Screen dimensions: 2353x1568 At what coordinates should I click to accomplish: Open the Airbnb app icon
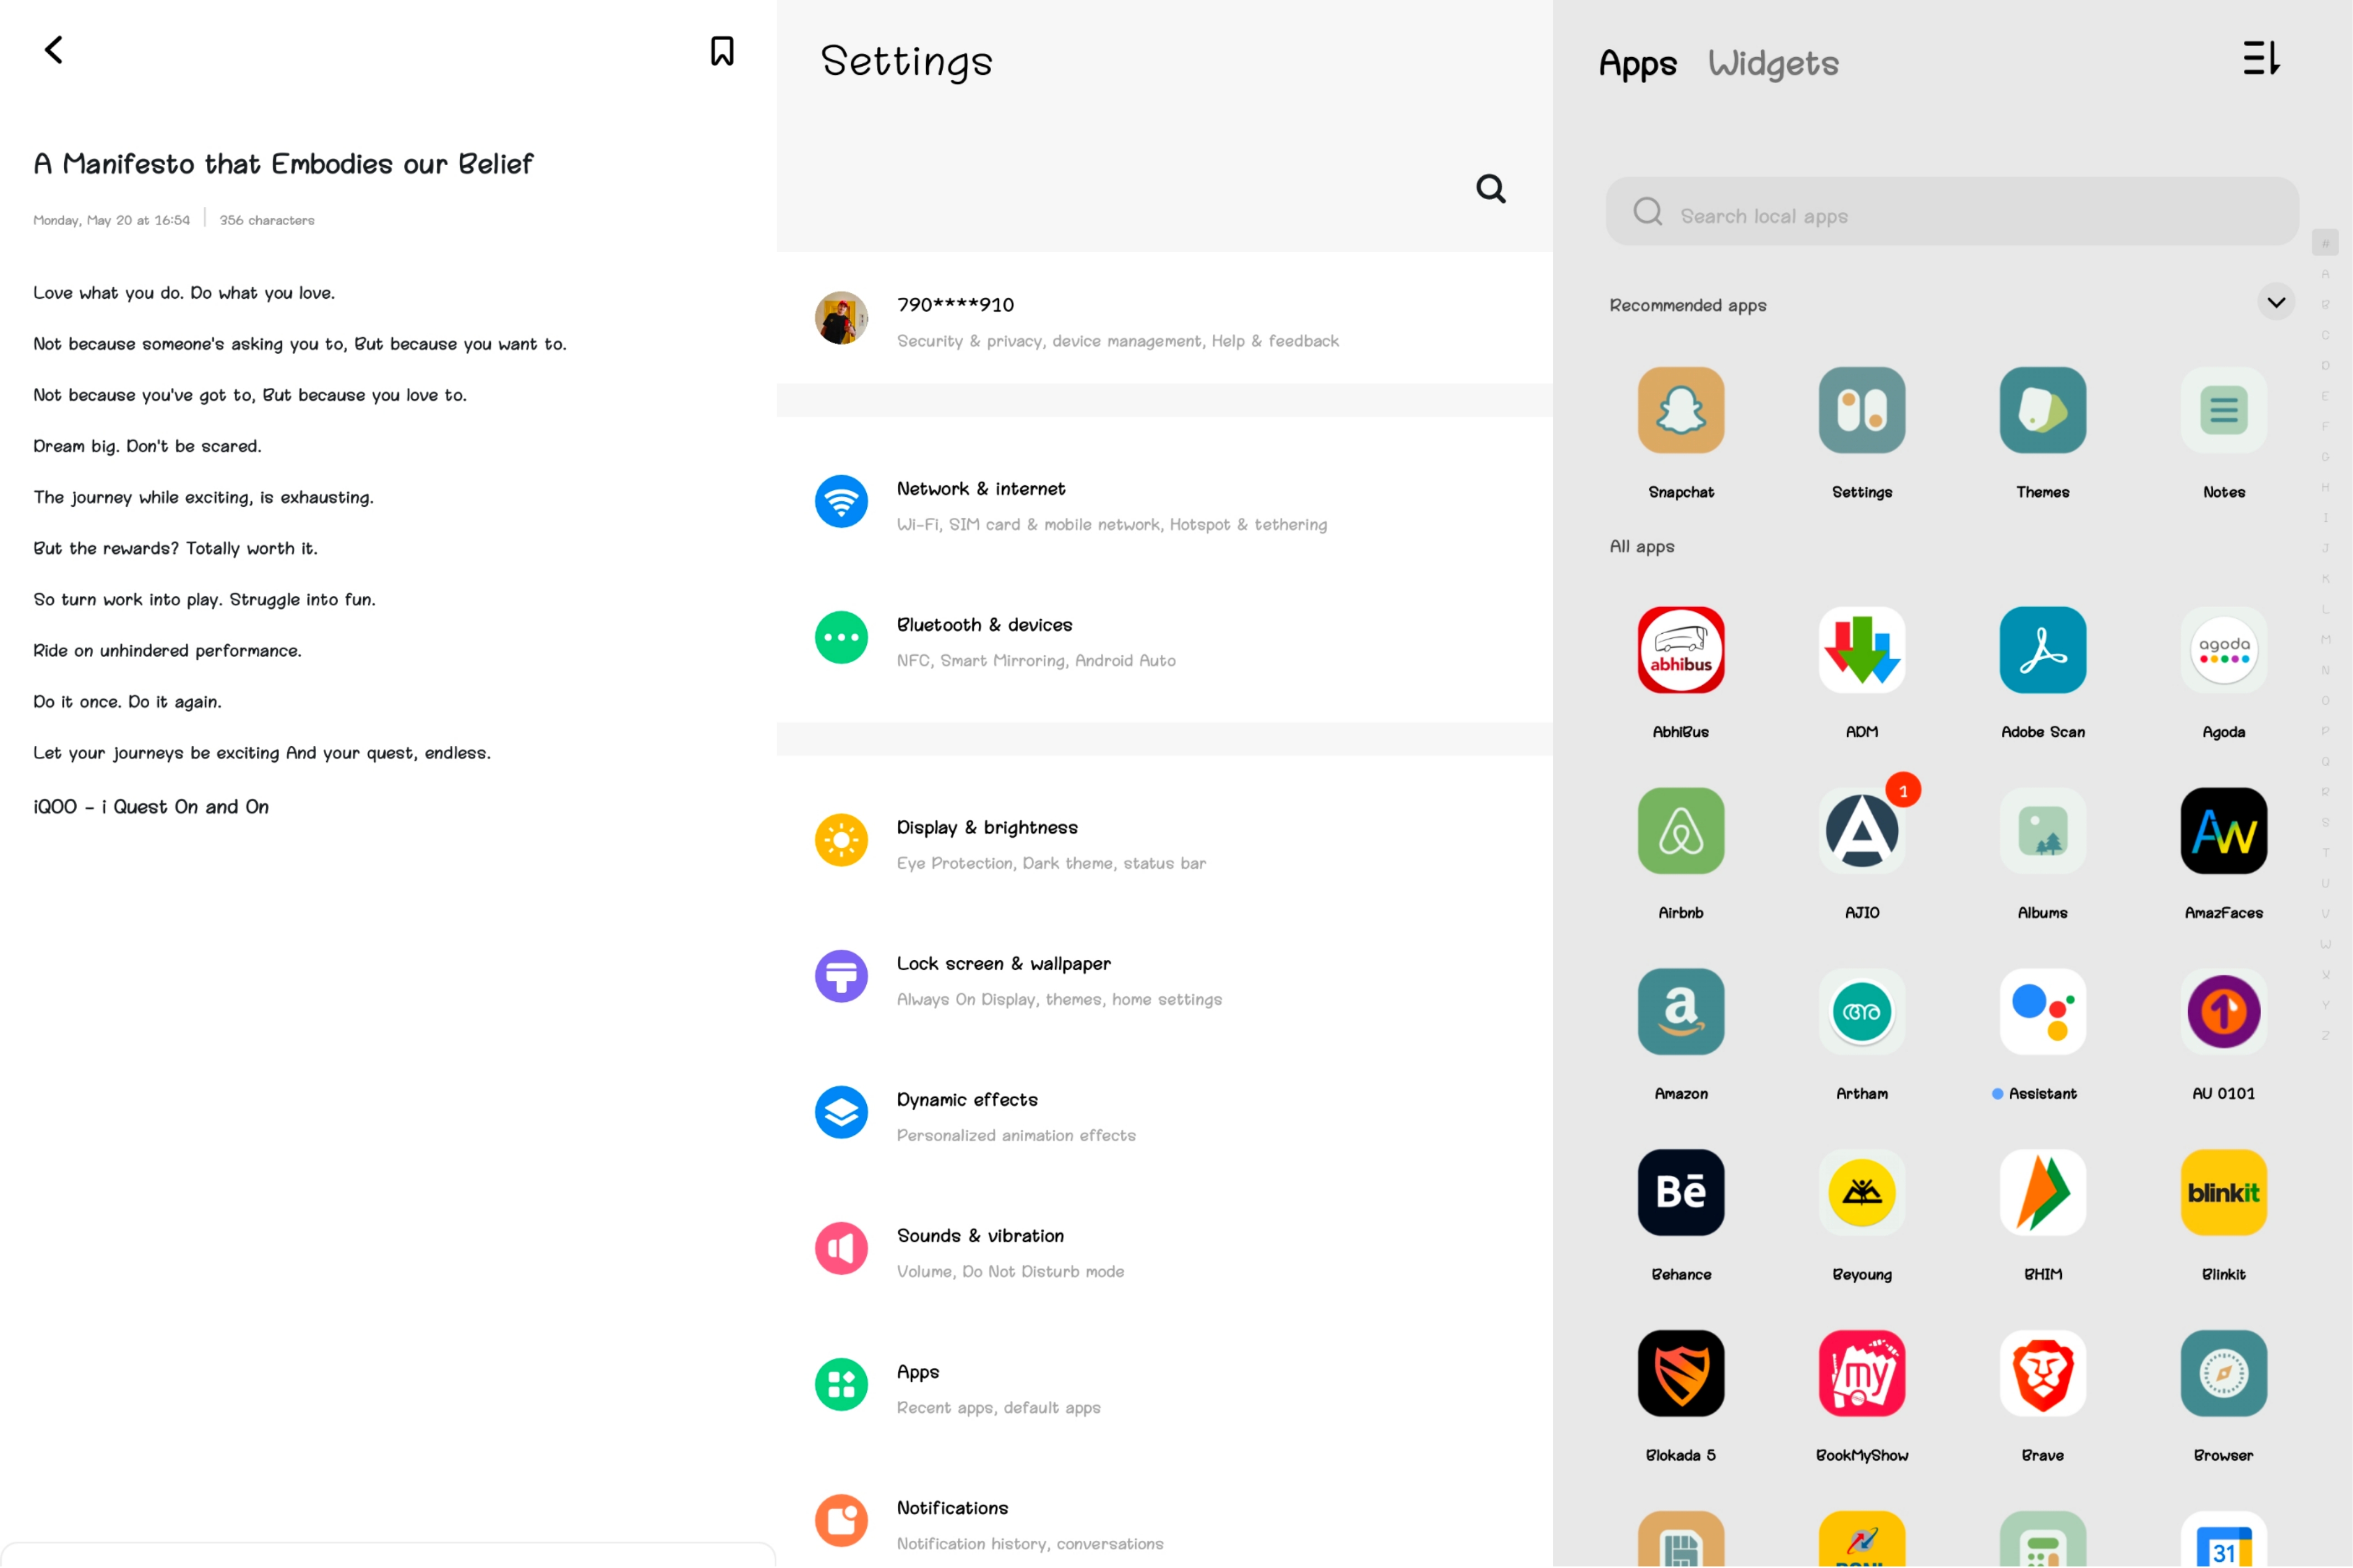click(1680, 831)
